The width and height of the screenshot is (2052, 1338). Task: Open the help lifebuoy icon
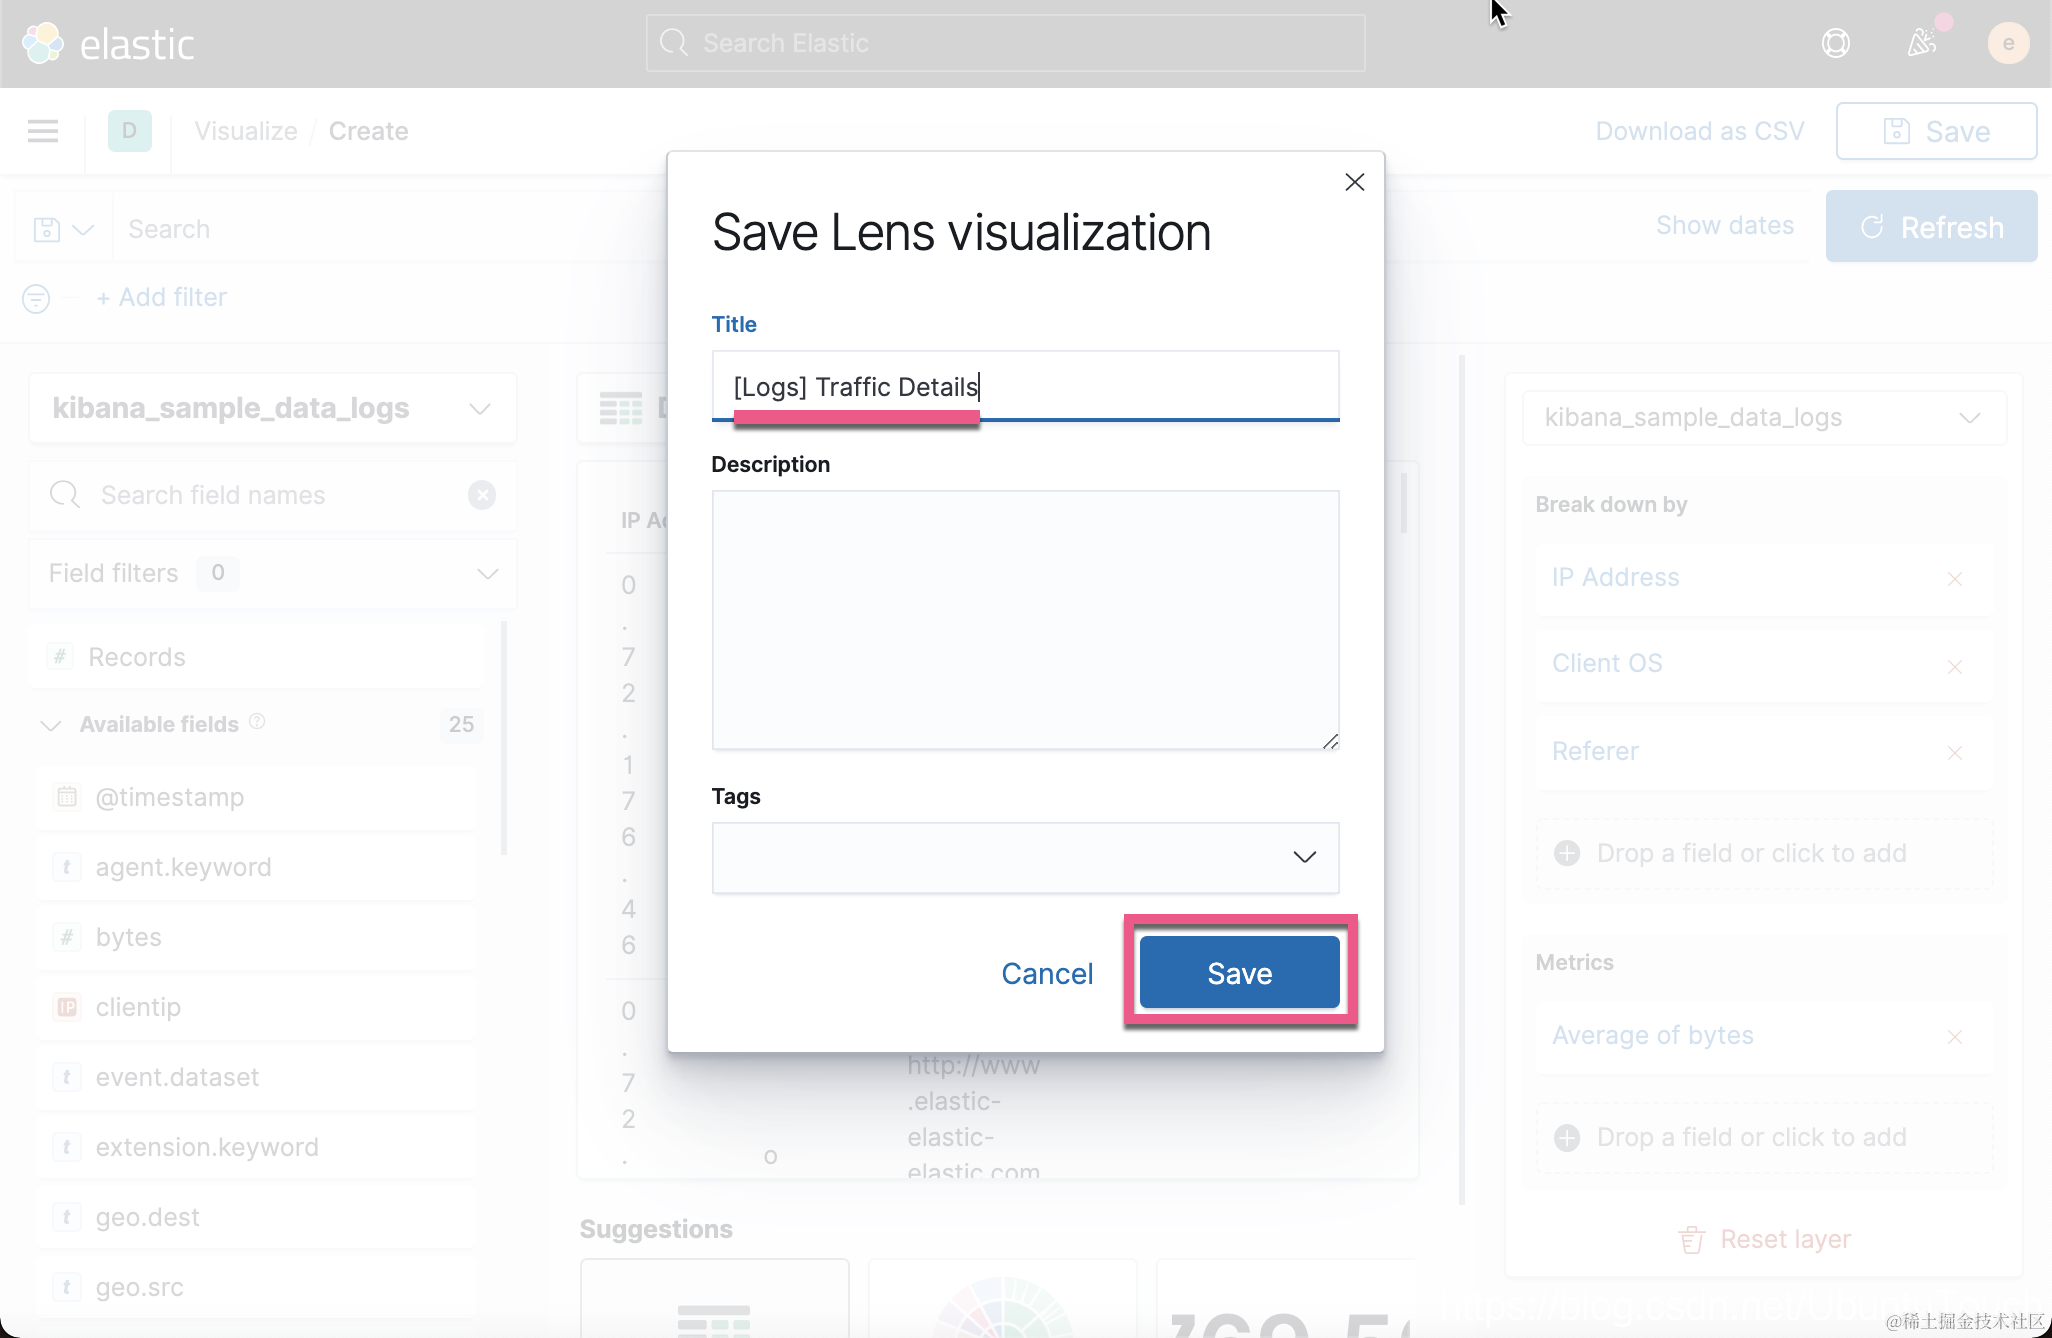click(1835, 43)
